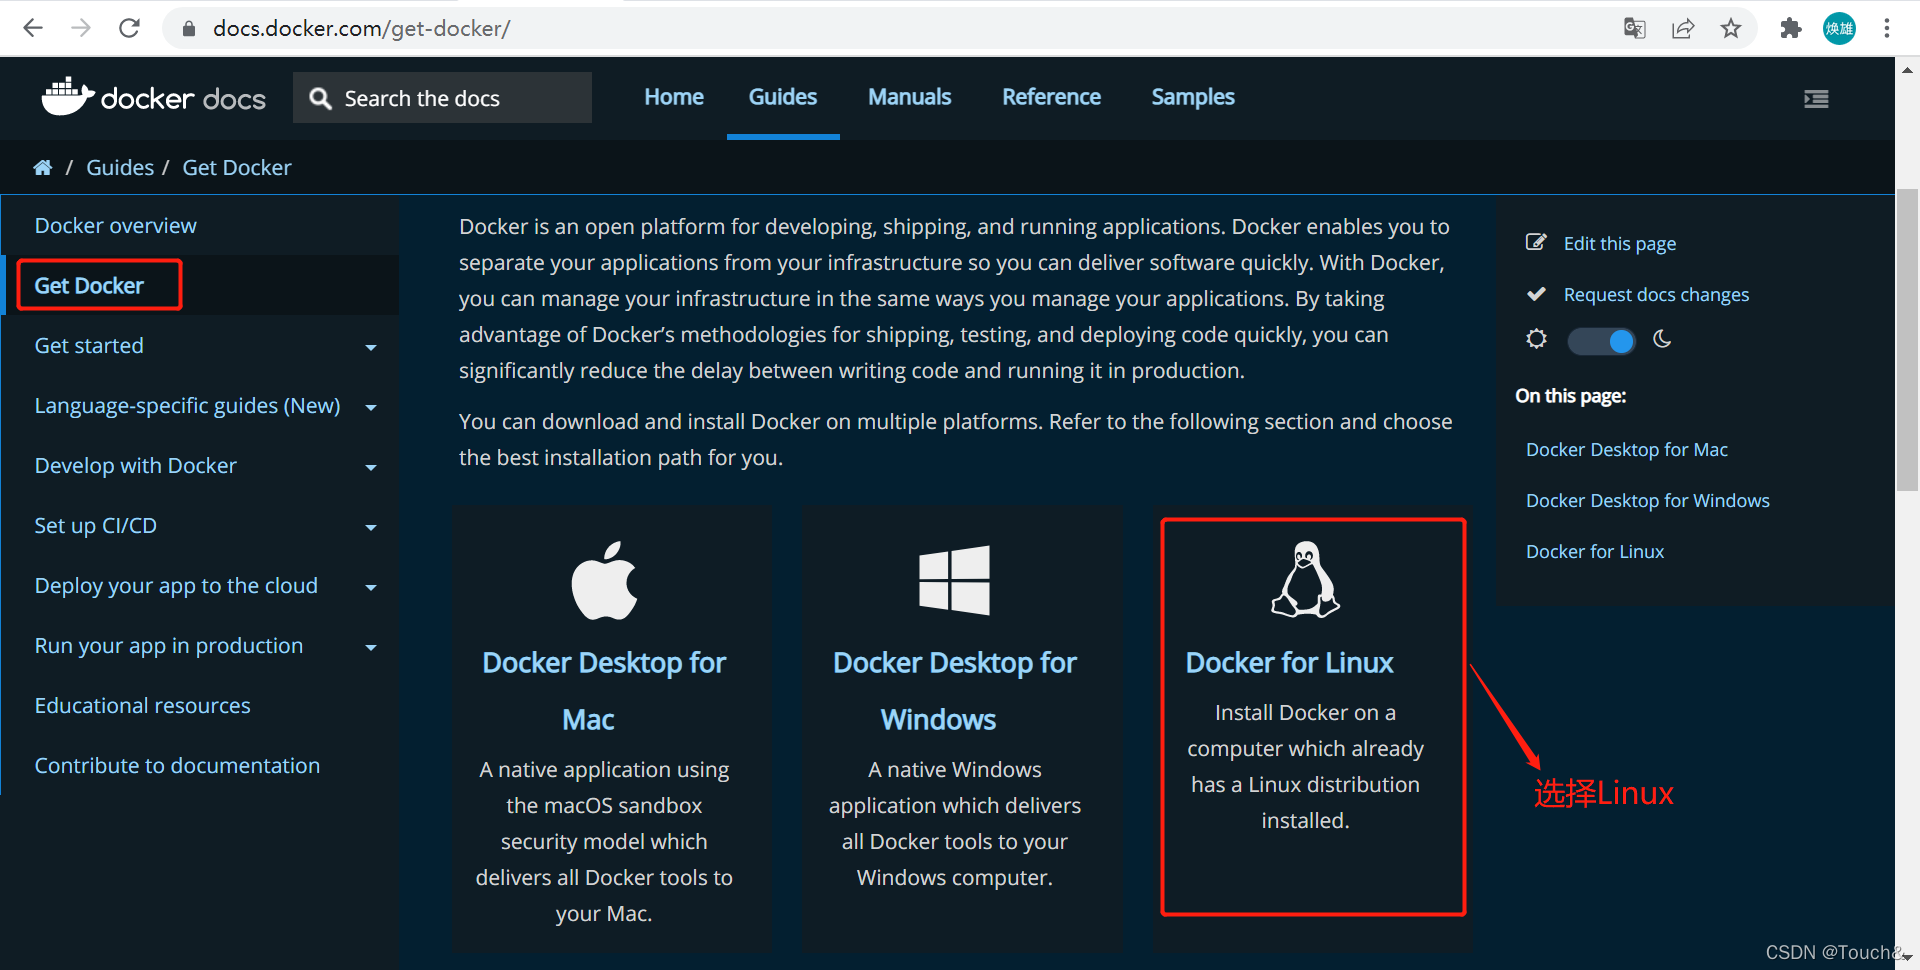
Task: Click the sun light-mode icon
Action: click(x=1536, y=339)
